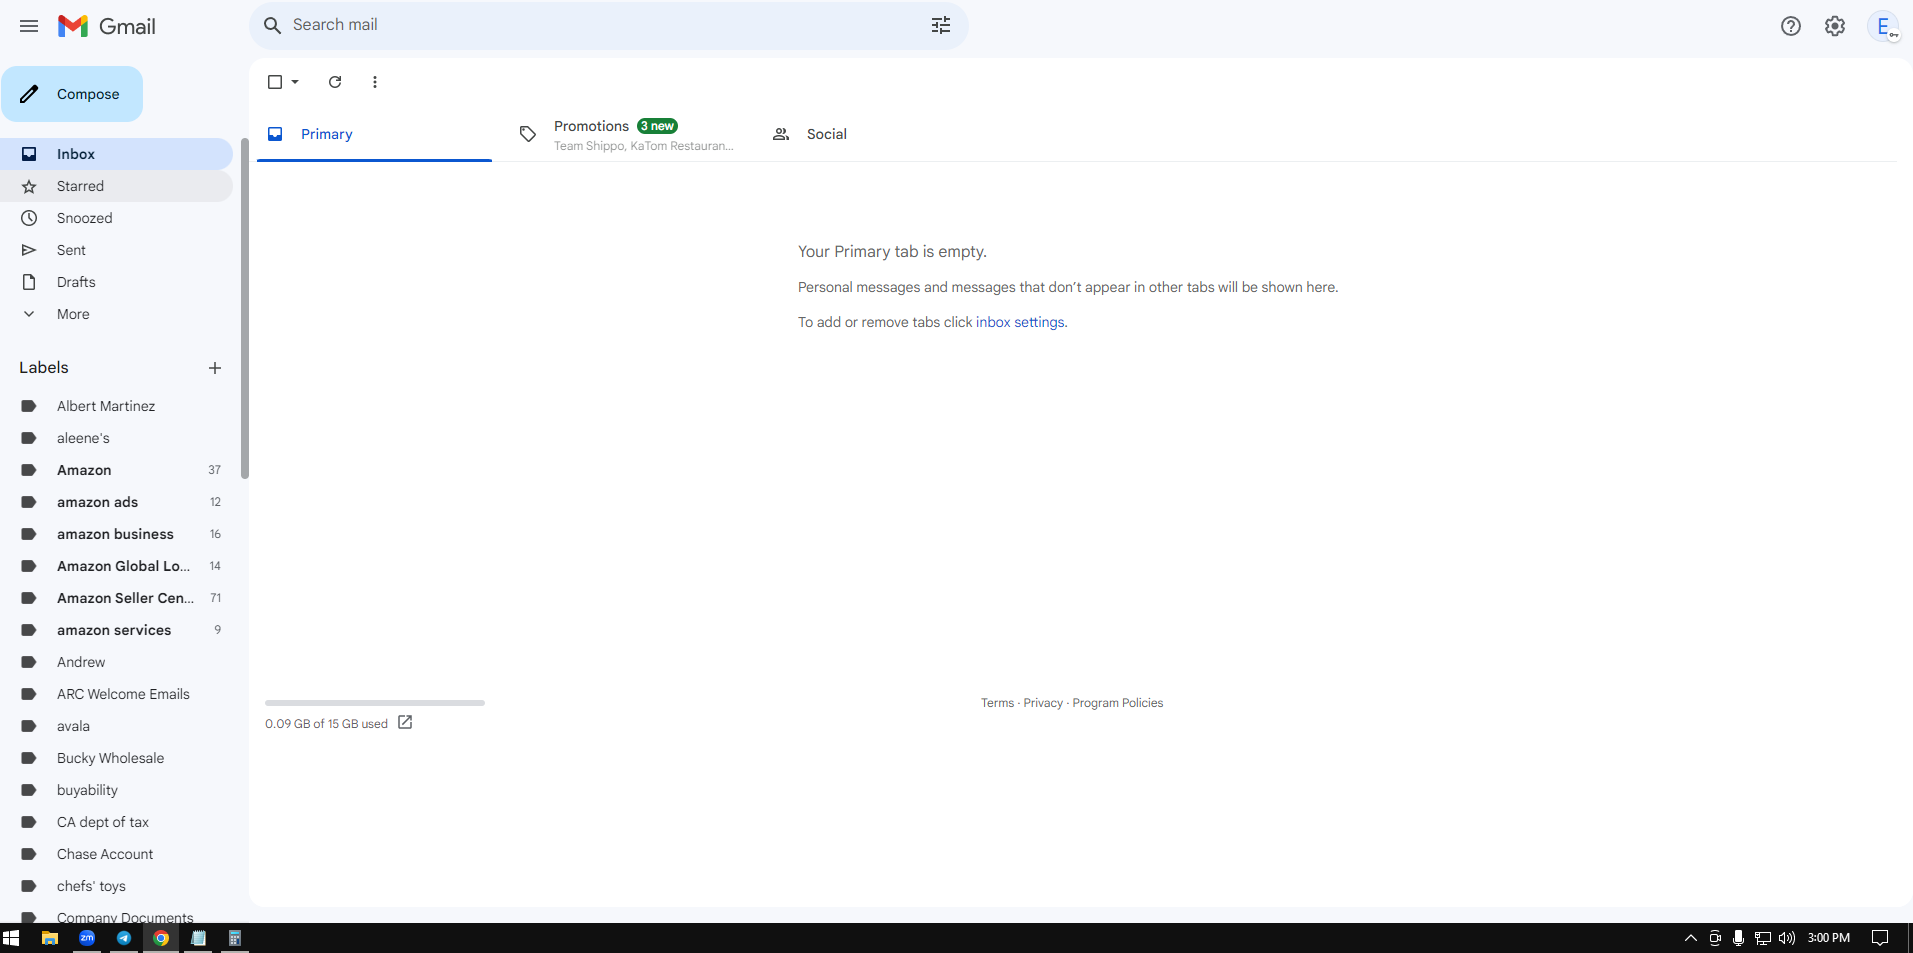Open File Explorer from taskbar
The image size is (1913, 953).
[x=49, y=938]
